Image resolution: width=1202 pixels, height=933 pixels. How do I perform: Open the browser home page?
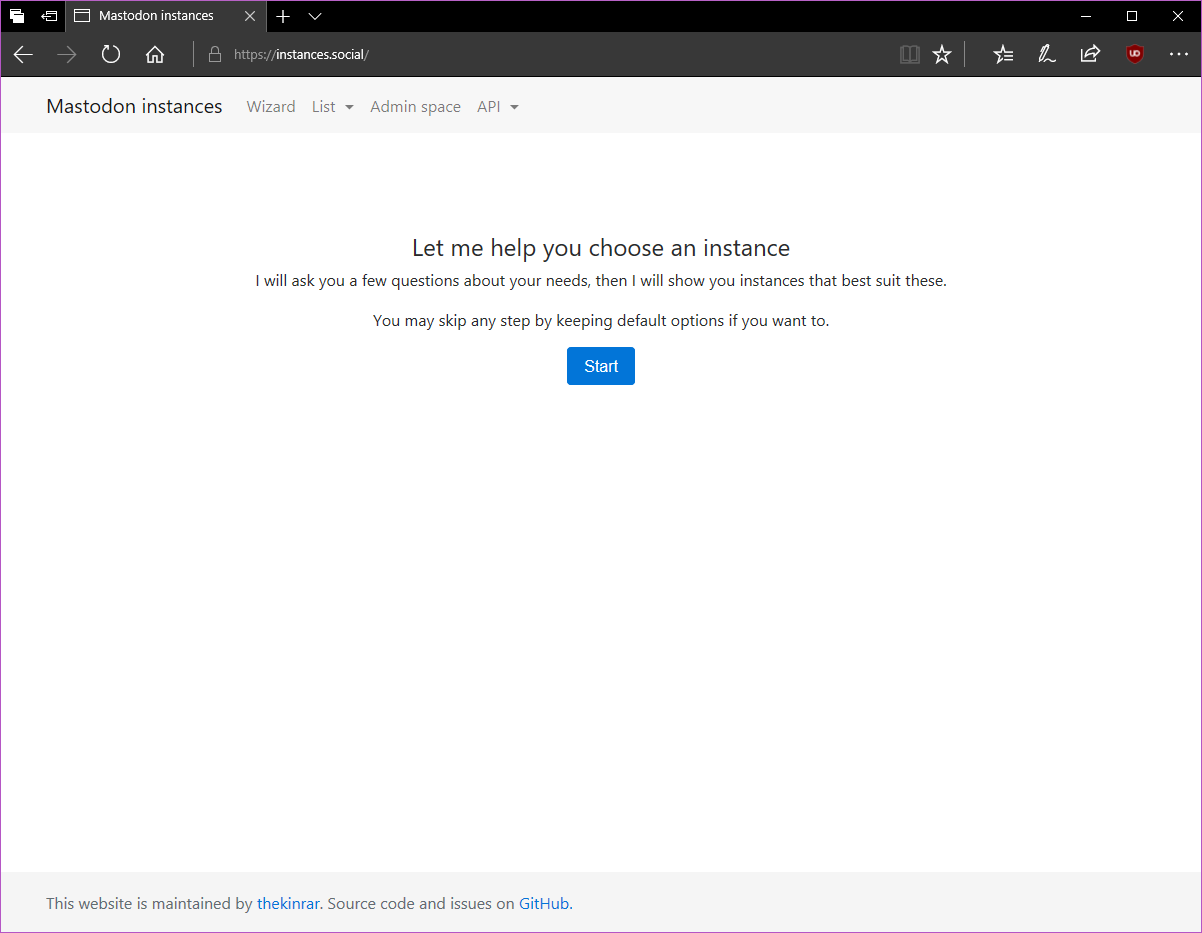(155, 55)
